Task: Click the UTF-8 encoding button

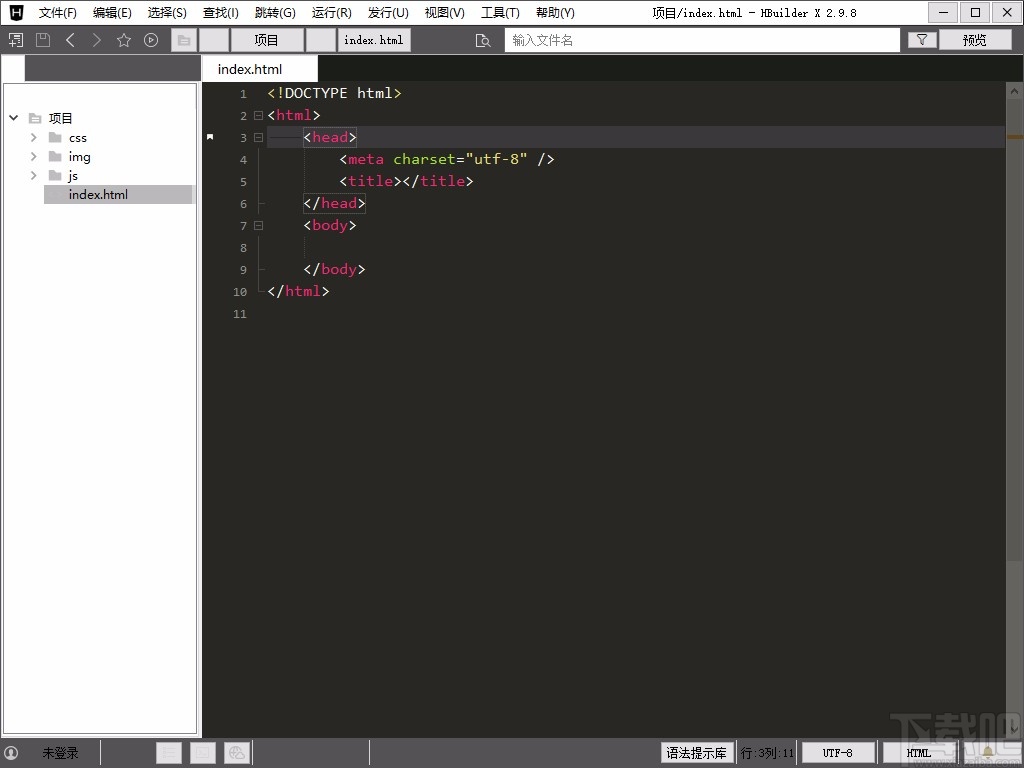Action: coord(837,753)
